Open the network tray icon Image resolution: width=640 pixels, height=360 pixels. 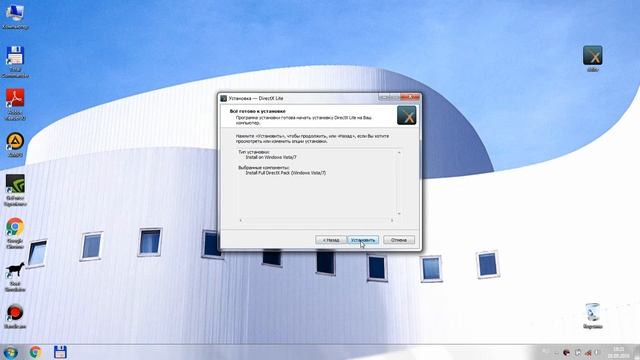click(x=588, y=353)
